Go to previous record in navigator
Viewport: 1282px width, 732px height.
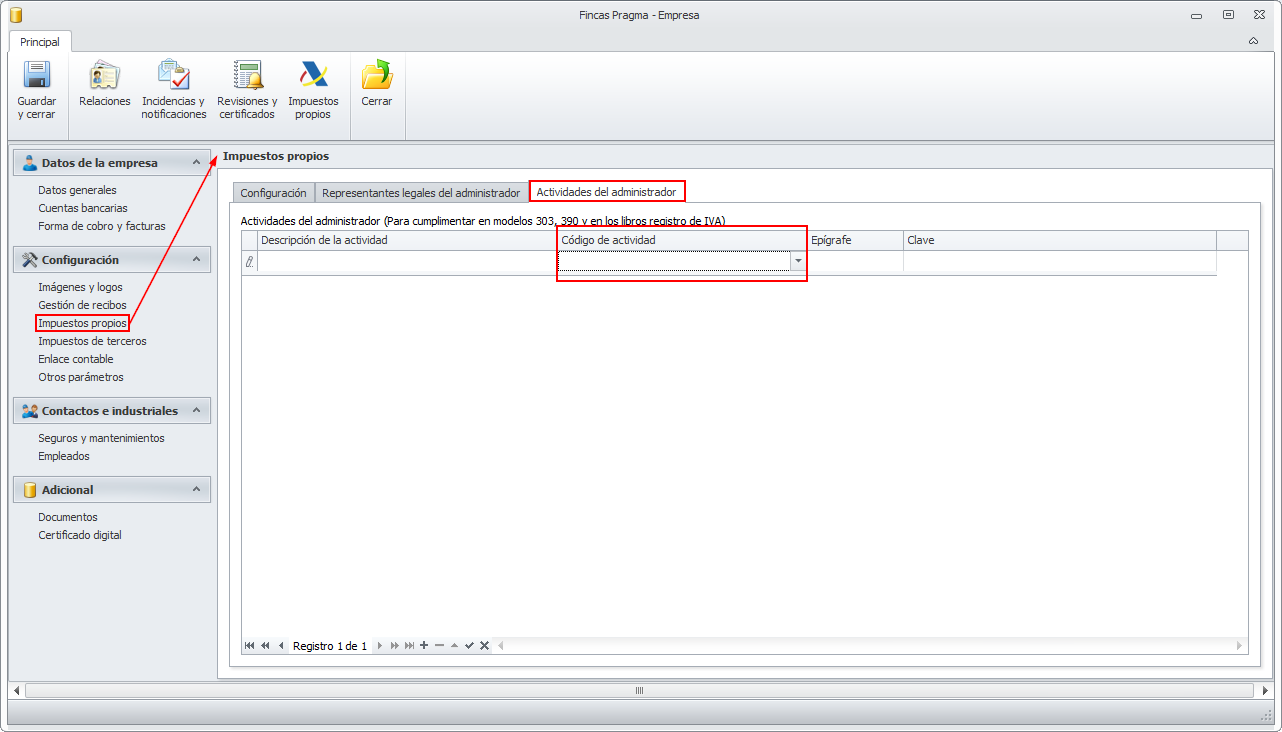coord(281,646)
